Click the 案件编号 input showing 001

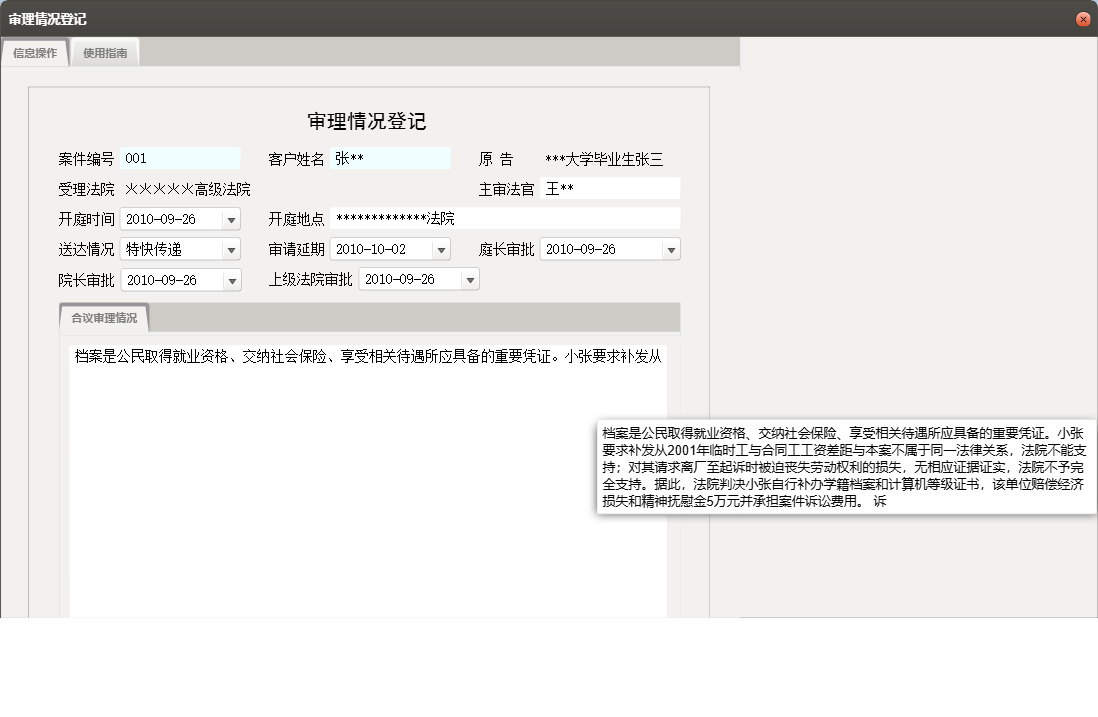(x=180, y=157)
